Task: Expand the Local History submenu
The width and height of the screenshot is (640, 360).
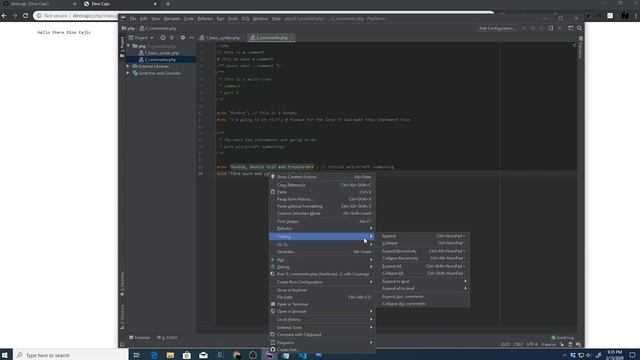Action: point(322,320)
